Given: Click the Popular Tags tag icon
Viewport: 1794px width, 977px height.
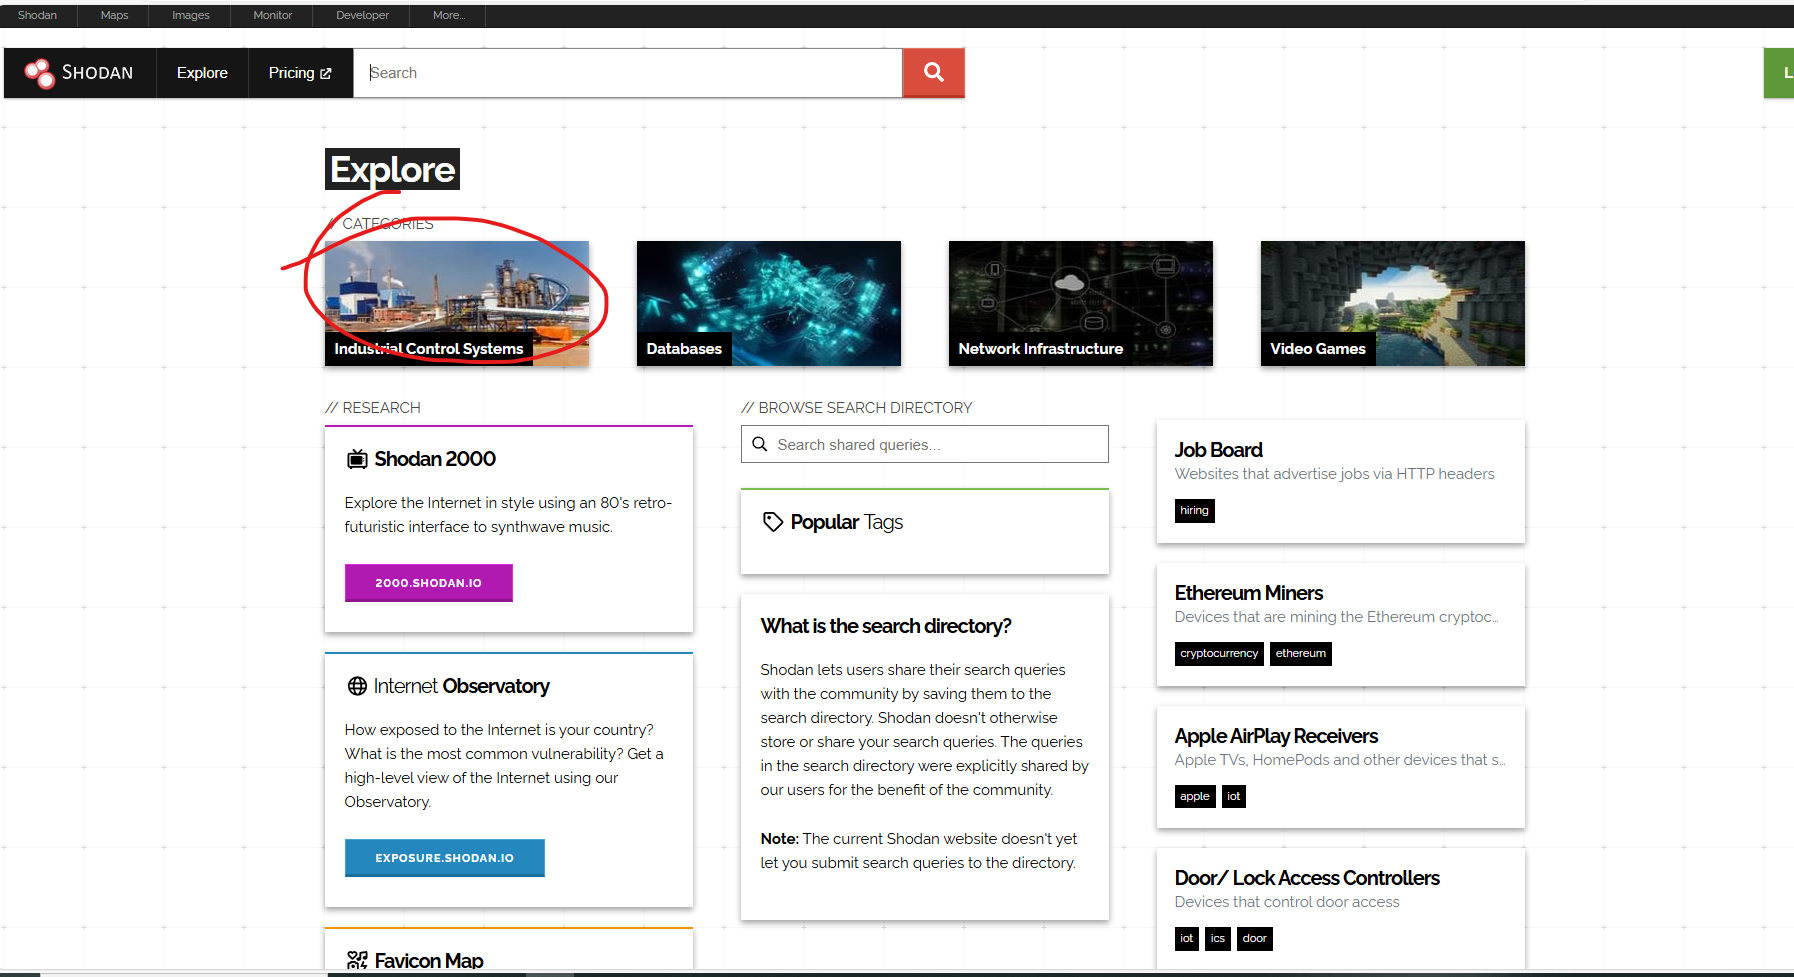Looking at the screenshot, I should (x=772, y=522).
